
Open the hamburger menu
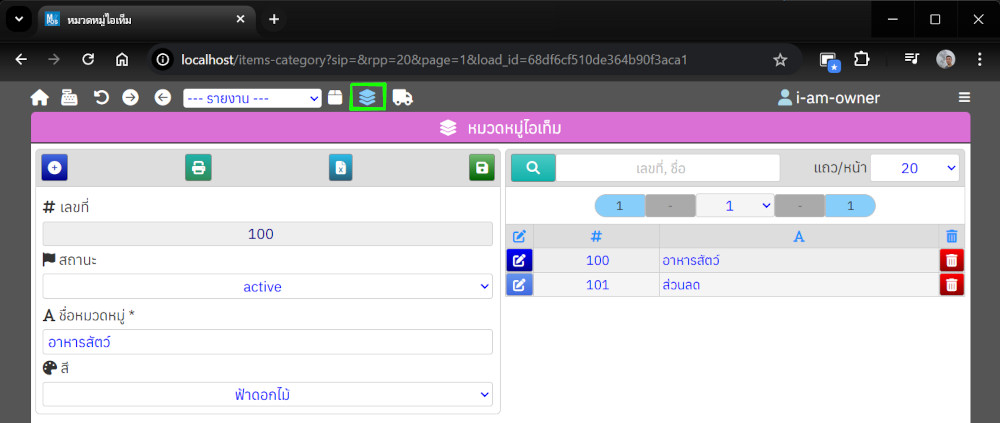coord(964,97)
